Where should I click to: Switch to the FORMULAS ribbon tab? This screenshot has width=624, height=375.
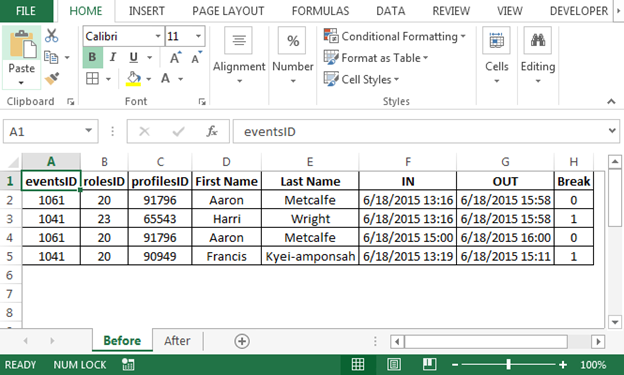(320, 11)
